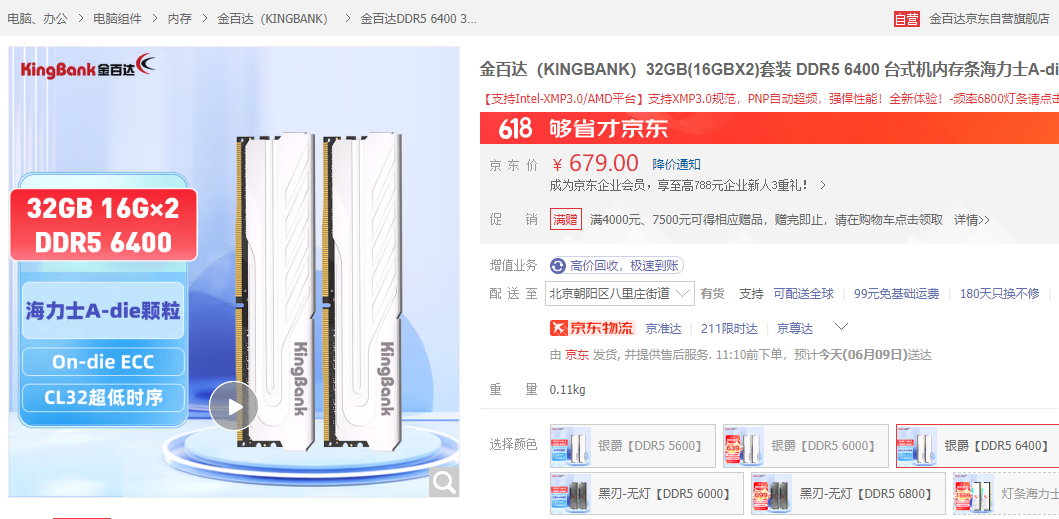Image resolution: width=1059 pixels, height=519 pixels.
Task: Select the 黑刃-无灯 DDR5 6800 variant
Action: (x=848, y=494)
